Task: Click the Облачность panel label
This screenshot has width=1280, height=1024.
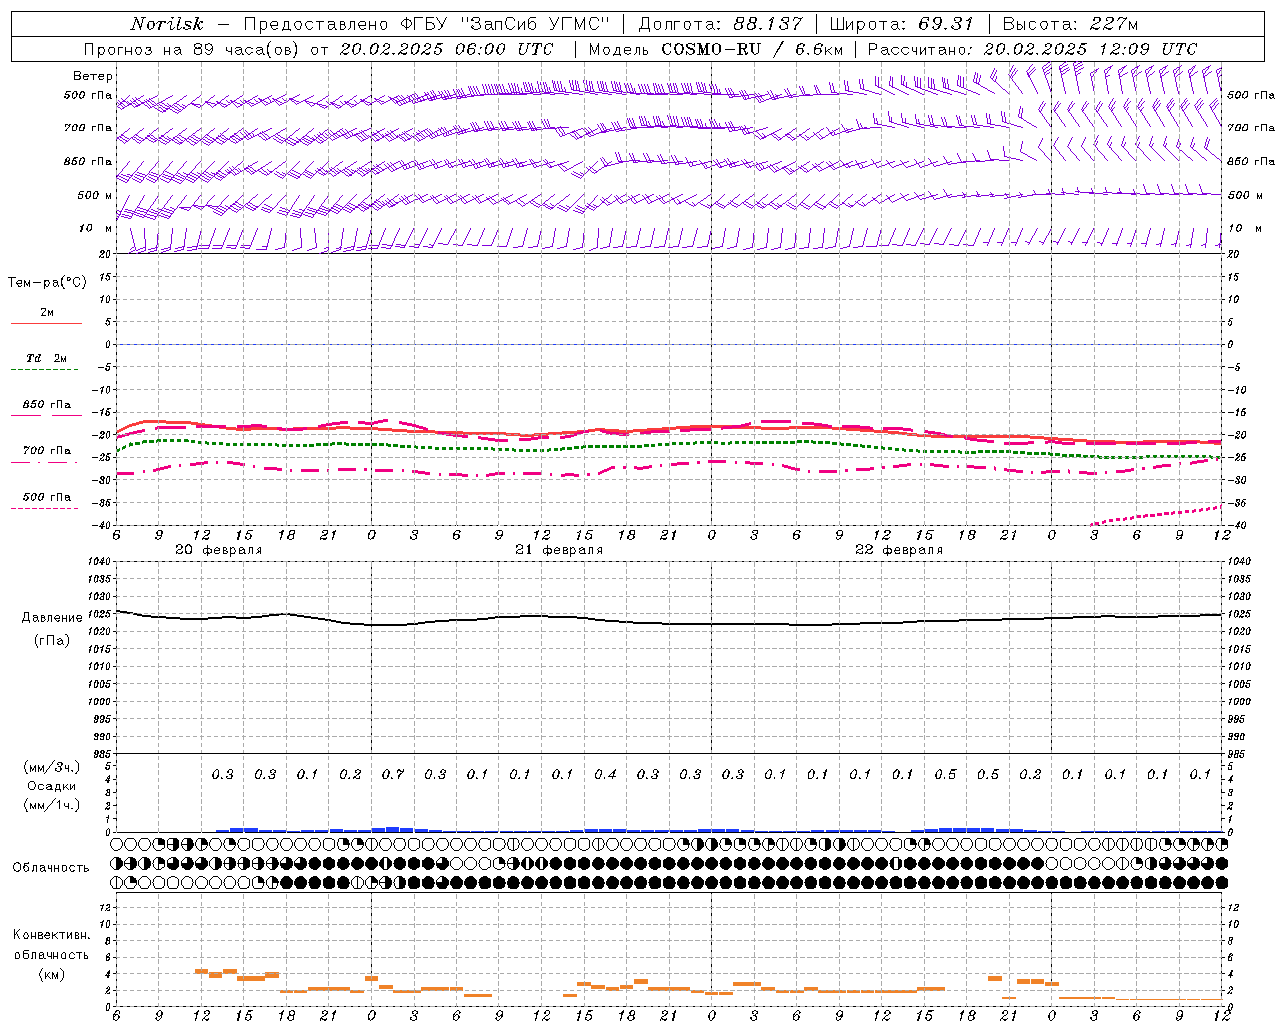Action: [51, 867]
